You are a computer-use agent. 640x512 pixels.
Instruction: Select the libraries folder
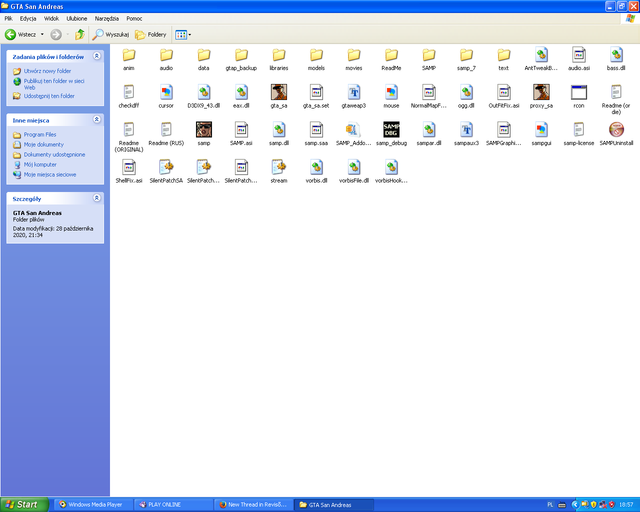click(279, 59)
